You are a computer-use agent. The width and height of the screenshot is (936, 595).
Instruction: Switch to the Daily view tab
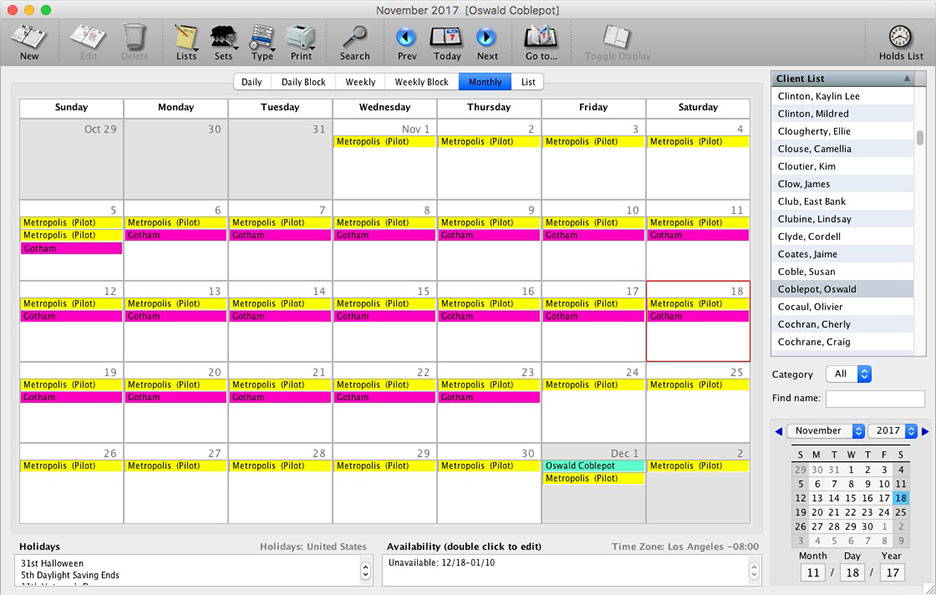click(252, 82)
